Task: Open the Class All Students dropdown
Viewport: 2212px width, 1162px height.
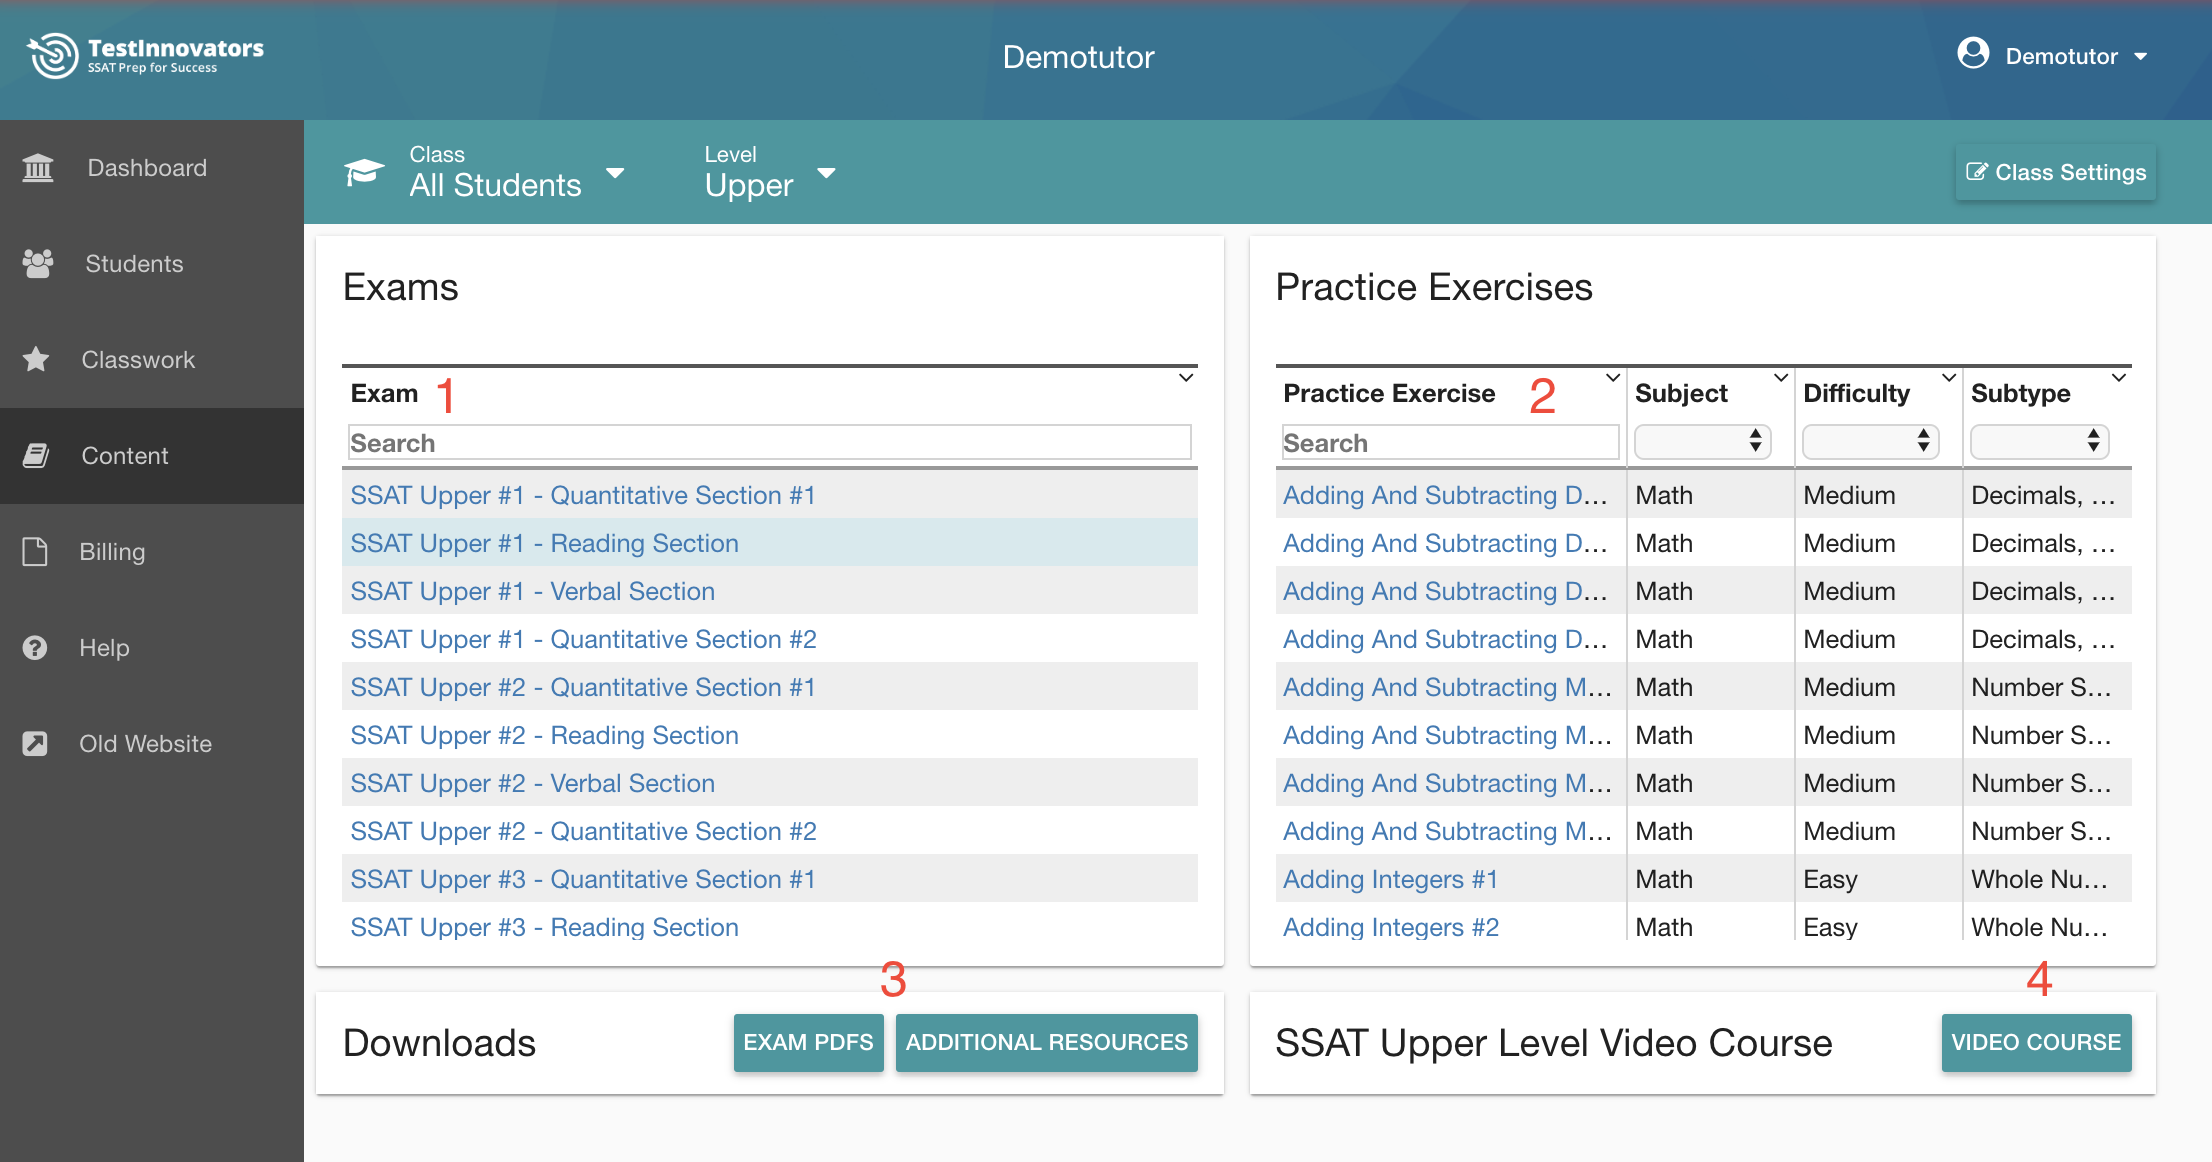Action: click(x=517, y=172)
